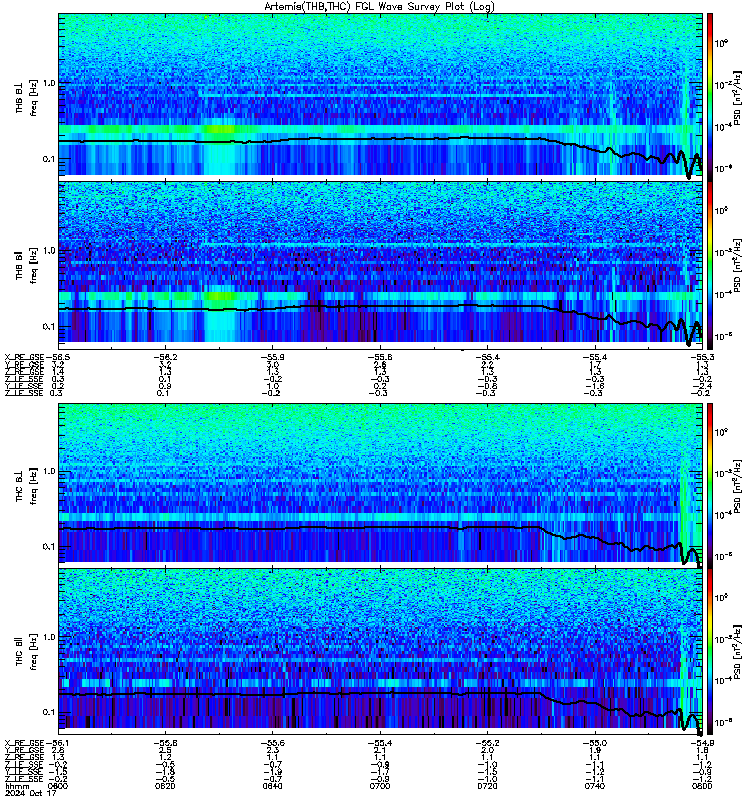This screenshot has width=750, height=800.
Task: Click the 1.0 frequency tick of the THB B∥ panel
Action: coord(49,251)
